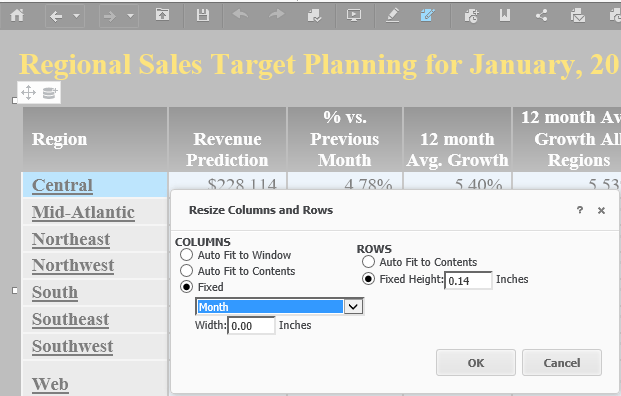Screen dimensions: 621x396
Task: Open the Southwest region link
Action: click(x=72, y=346)
